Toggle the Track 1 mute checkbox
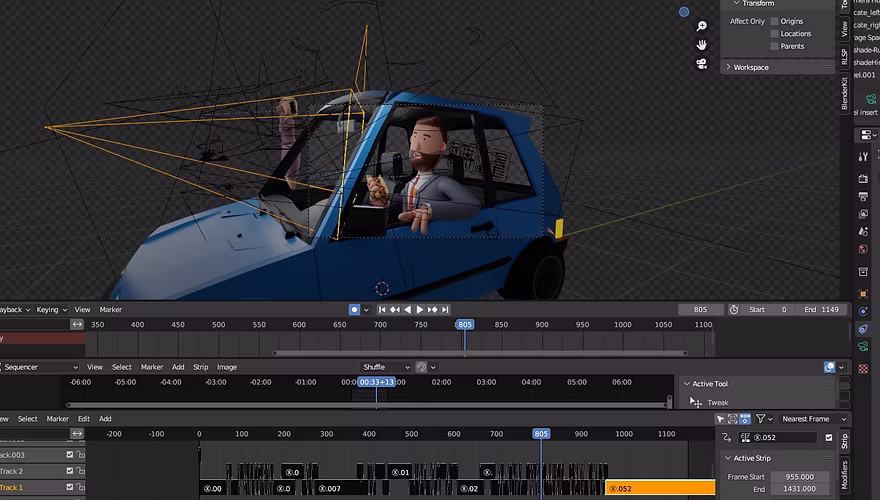880x500 pixels. (70, 487)
